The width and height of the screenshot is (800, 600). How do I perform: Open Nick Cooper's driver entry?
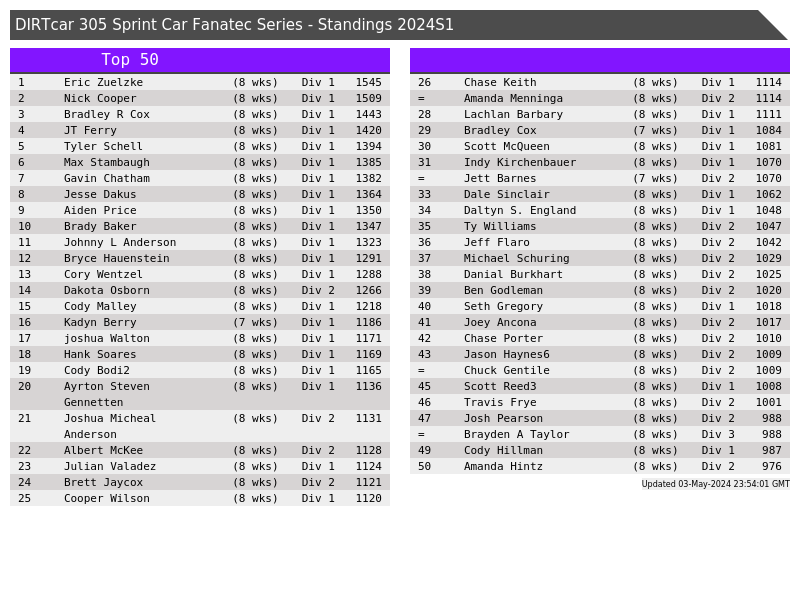[x=100, y=98]
